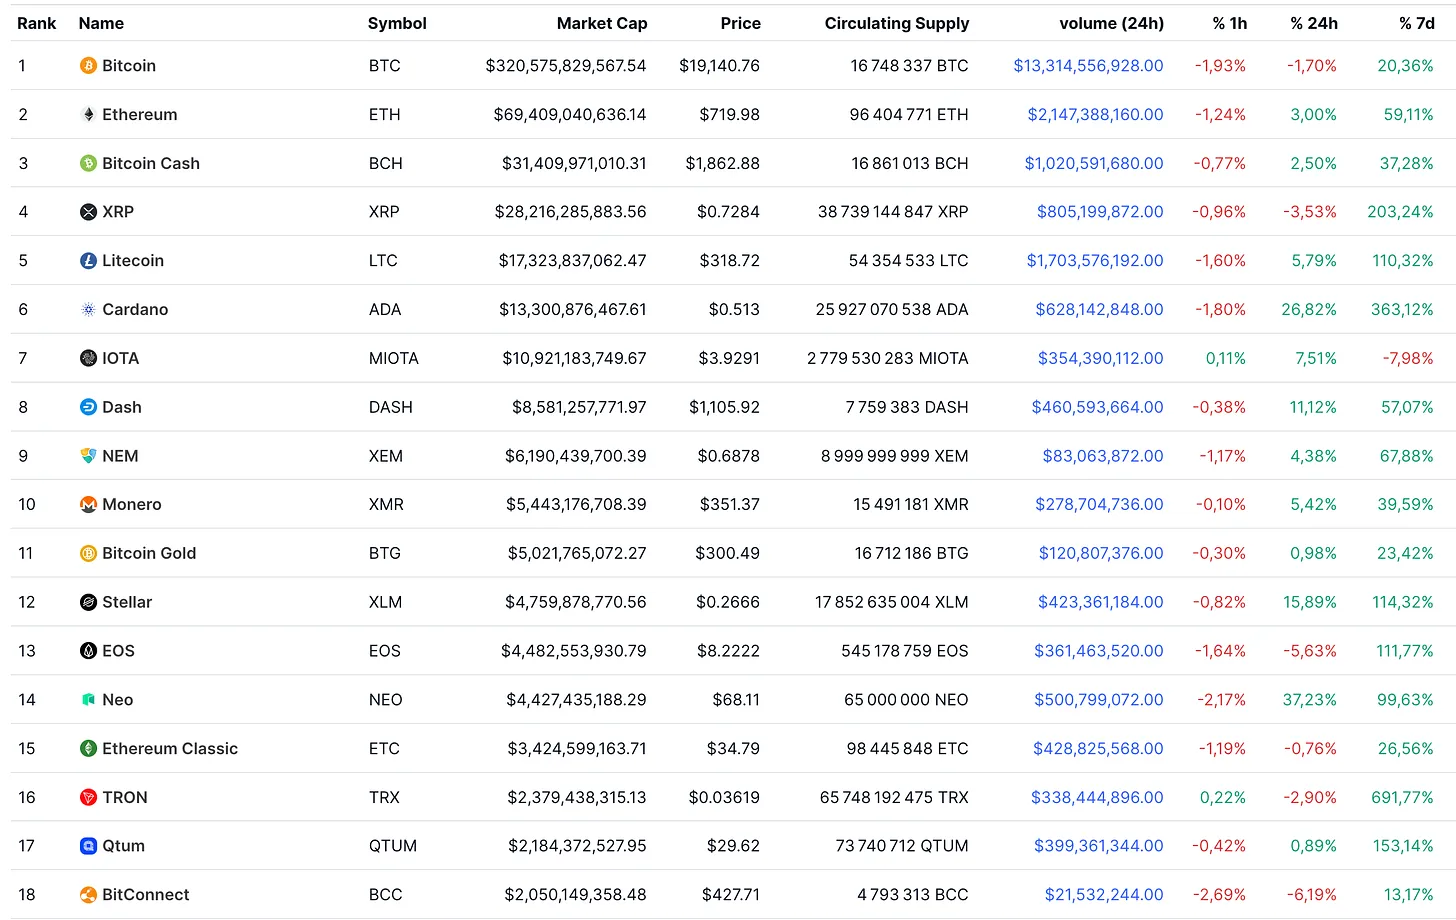
Task: Click the Ethereum diamond logo icon
Action: [88, 115]
